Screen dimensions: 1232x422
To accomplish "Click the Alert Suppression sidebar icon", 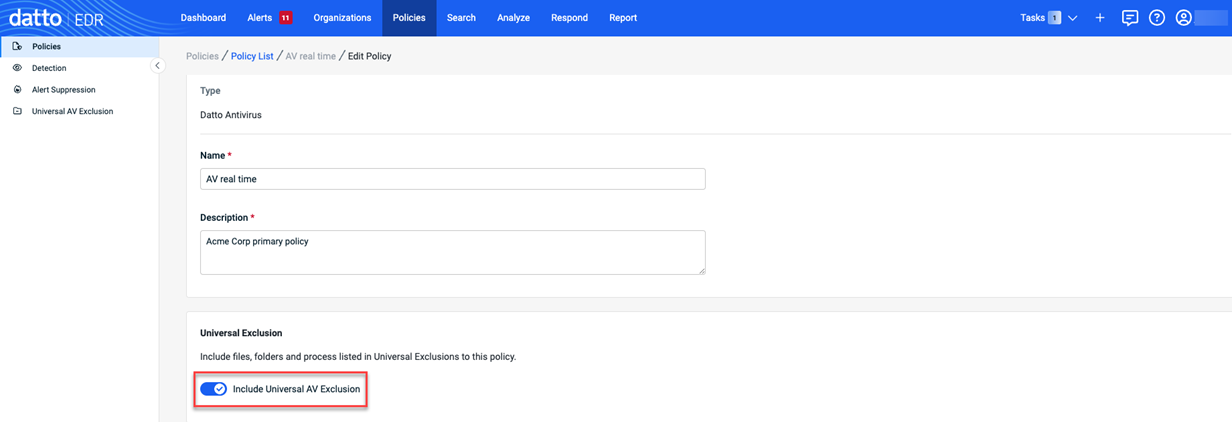I will click(17, 90).
